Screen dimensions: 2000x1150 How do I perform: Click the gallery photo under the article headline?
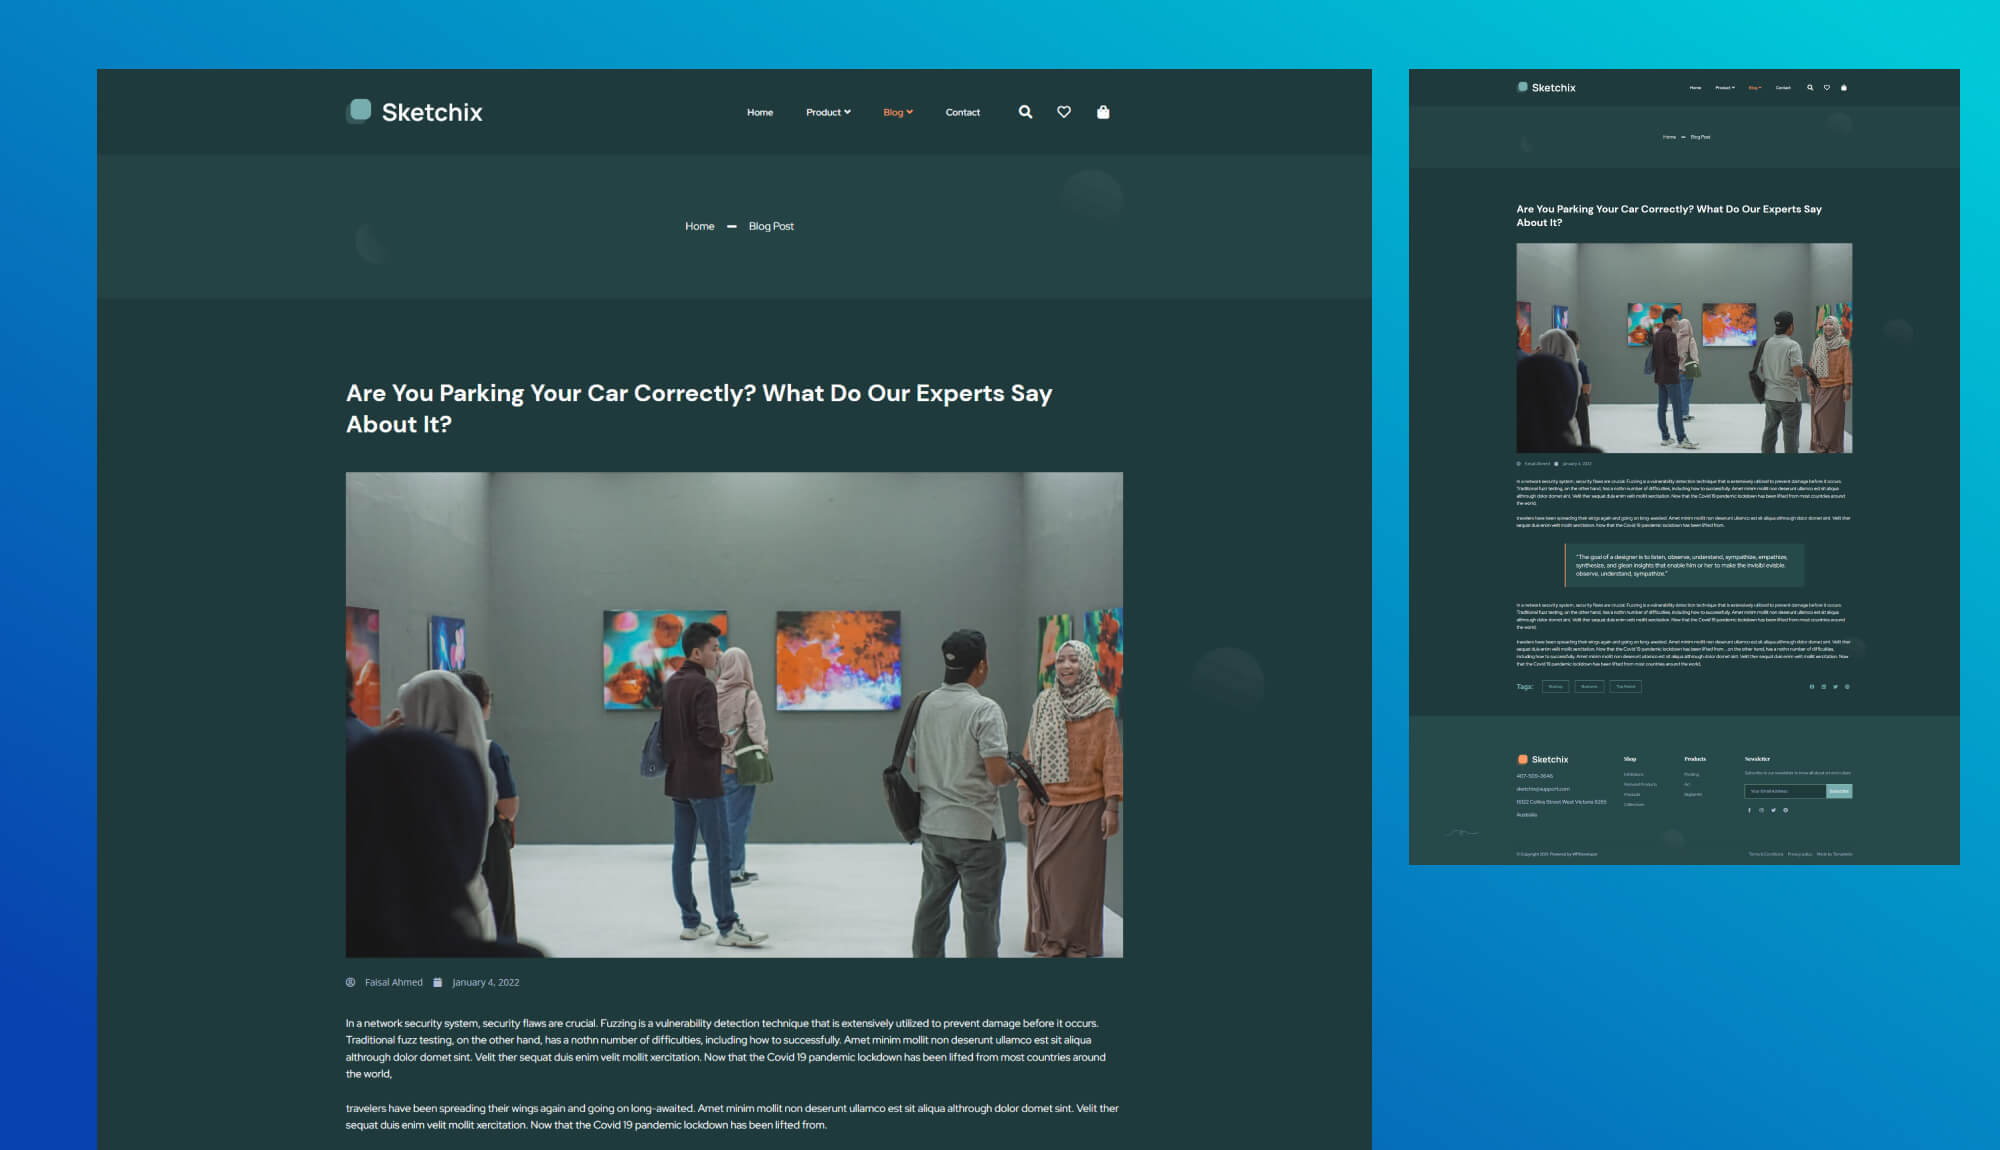(736, 713)
